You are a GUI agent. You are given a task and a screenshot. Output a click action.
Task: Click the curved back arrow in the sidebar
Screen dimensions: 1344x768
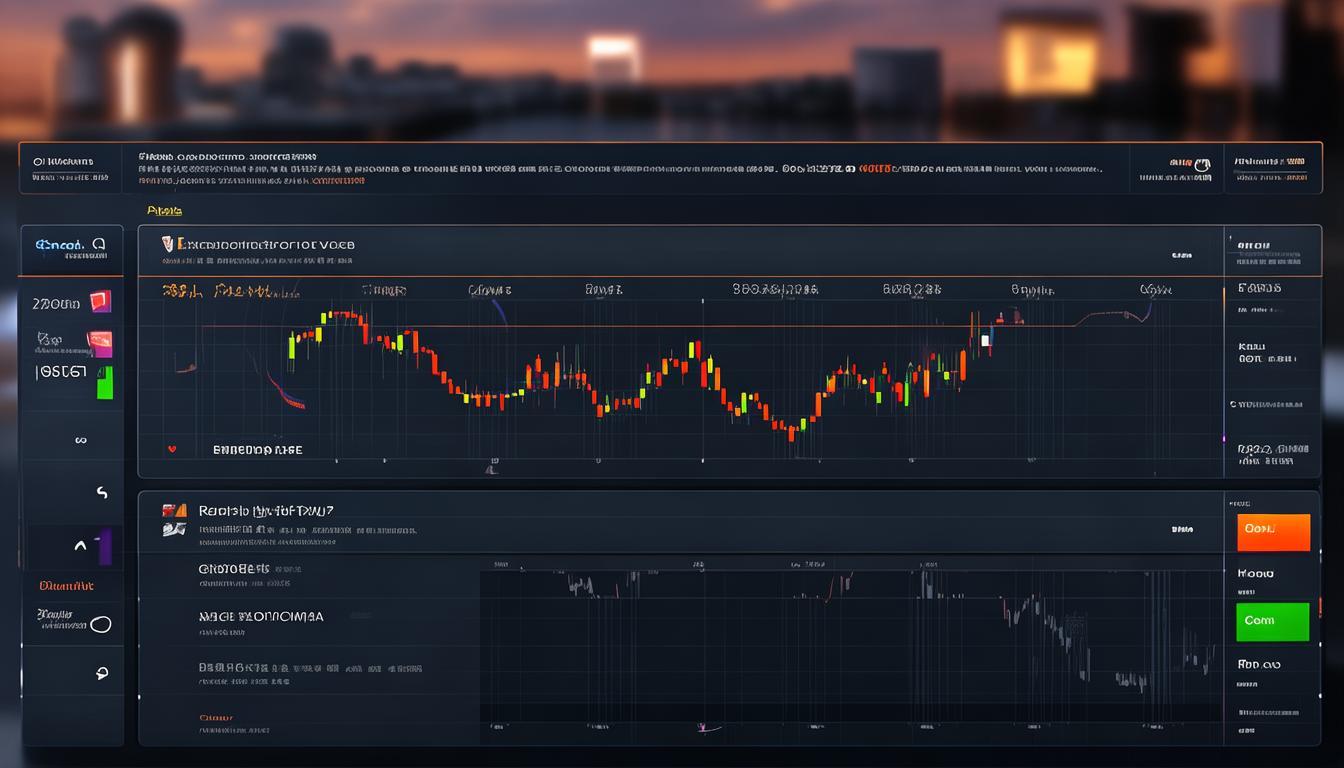[x=101, y=493]
